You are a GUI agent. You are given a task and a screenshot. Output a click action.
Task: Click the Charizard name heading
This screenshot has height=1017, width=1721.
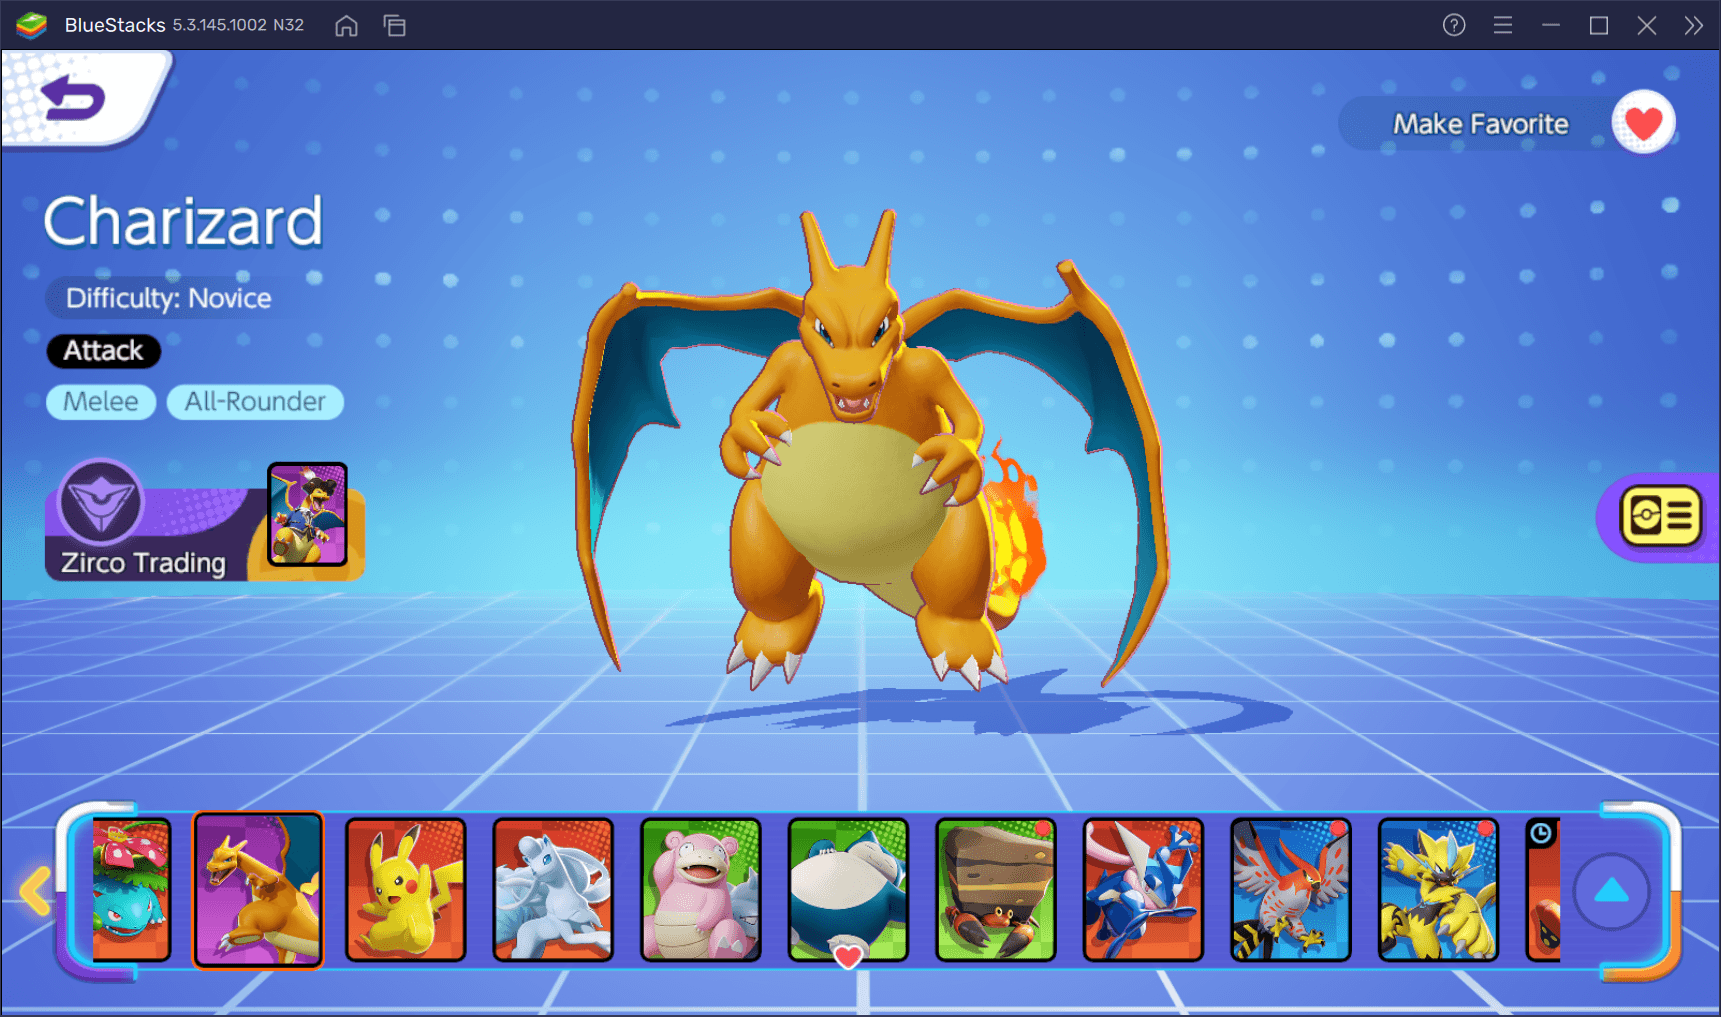click(183, 221)
